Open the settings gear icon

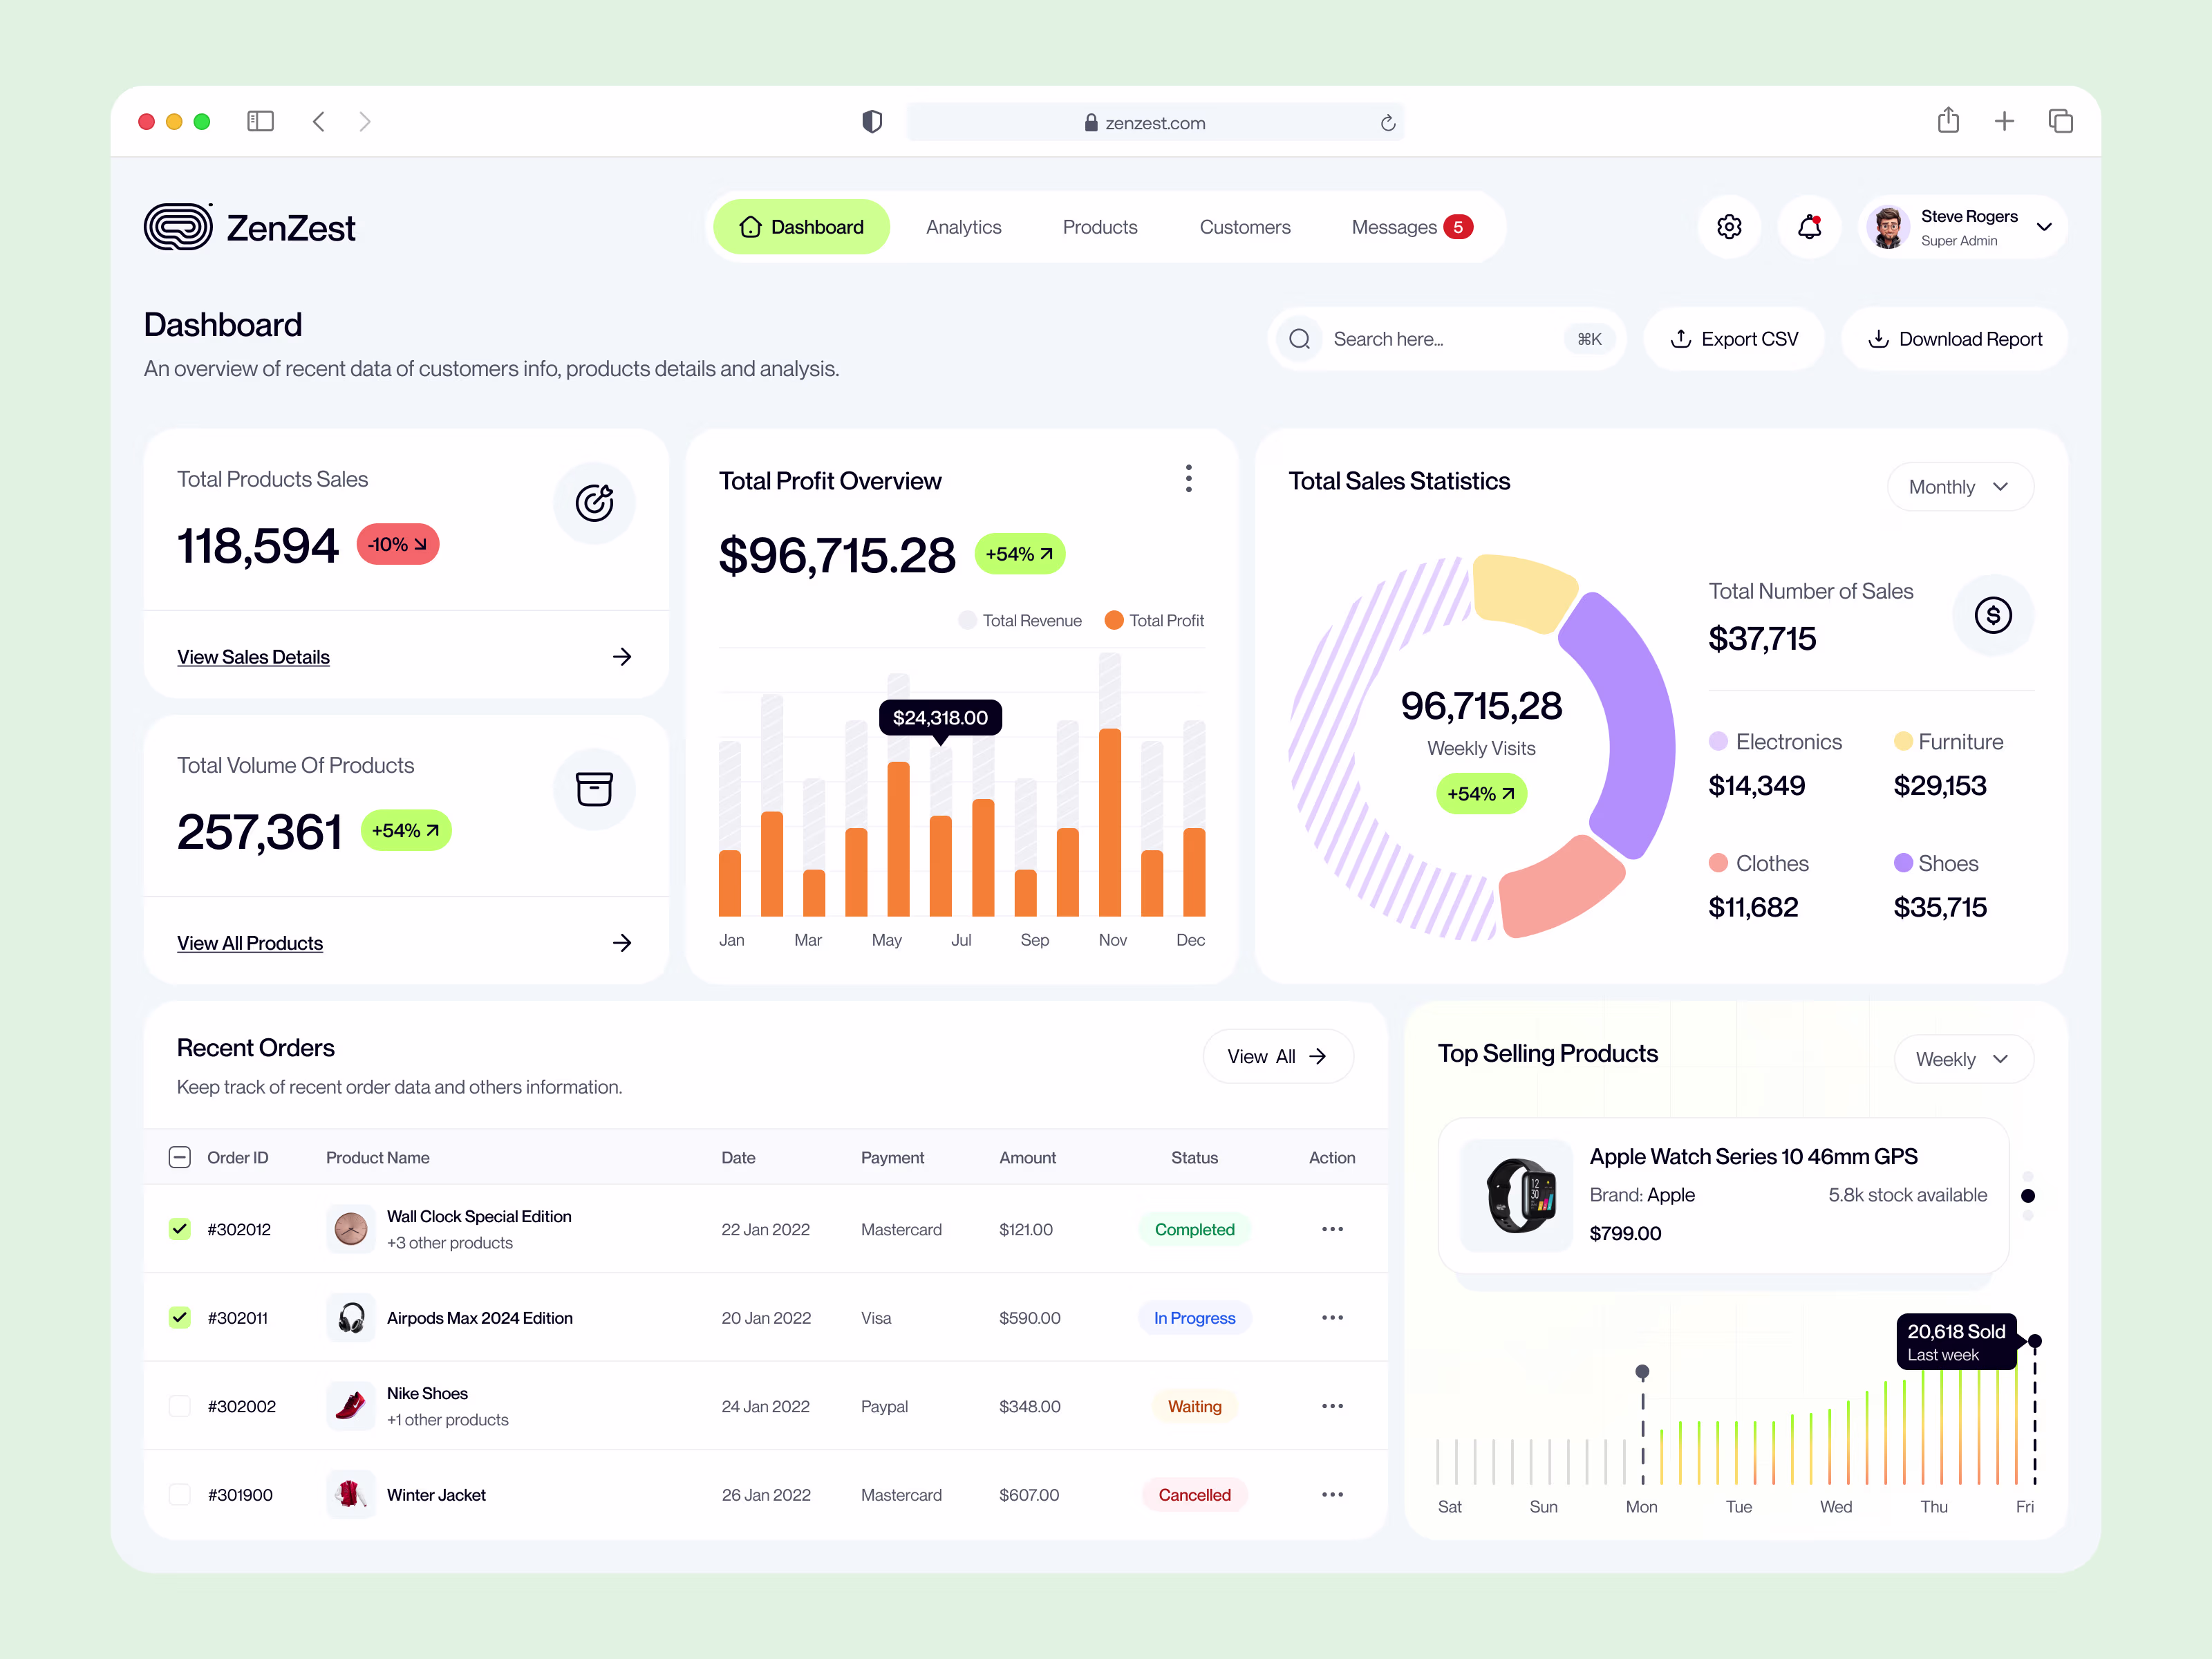coord(1729,226)
